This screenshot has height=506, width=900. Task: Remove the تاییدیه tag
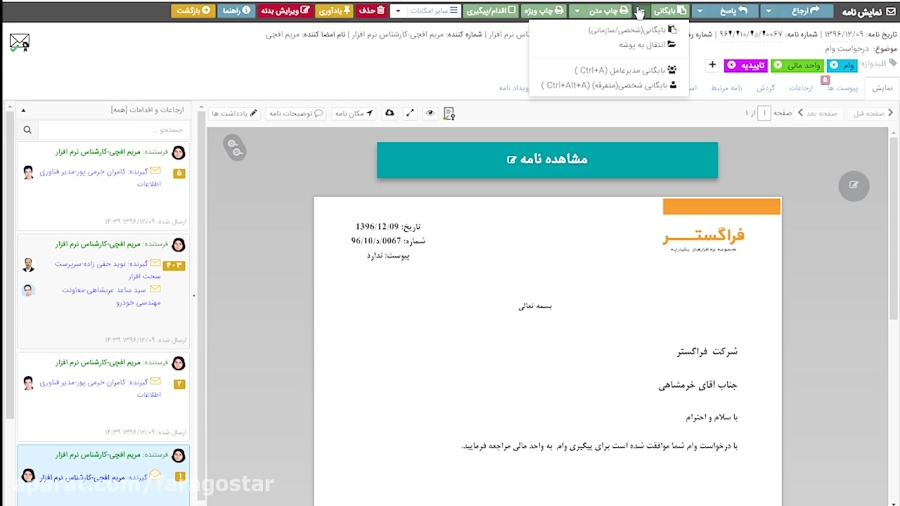point(731,65)
